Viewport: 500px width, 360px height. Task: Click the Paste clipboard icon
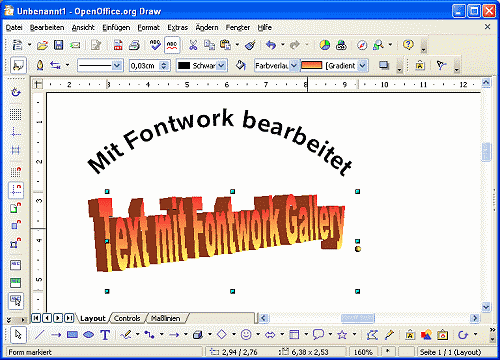226,45
